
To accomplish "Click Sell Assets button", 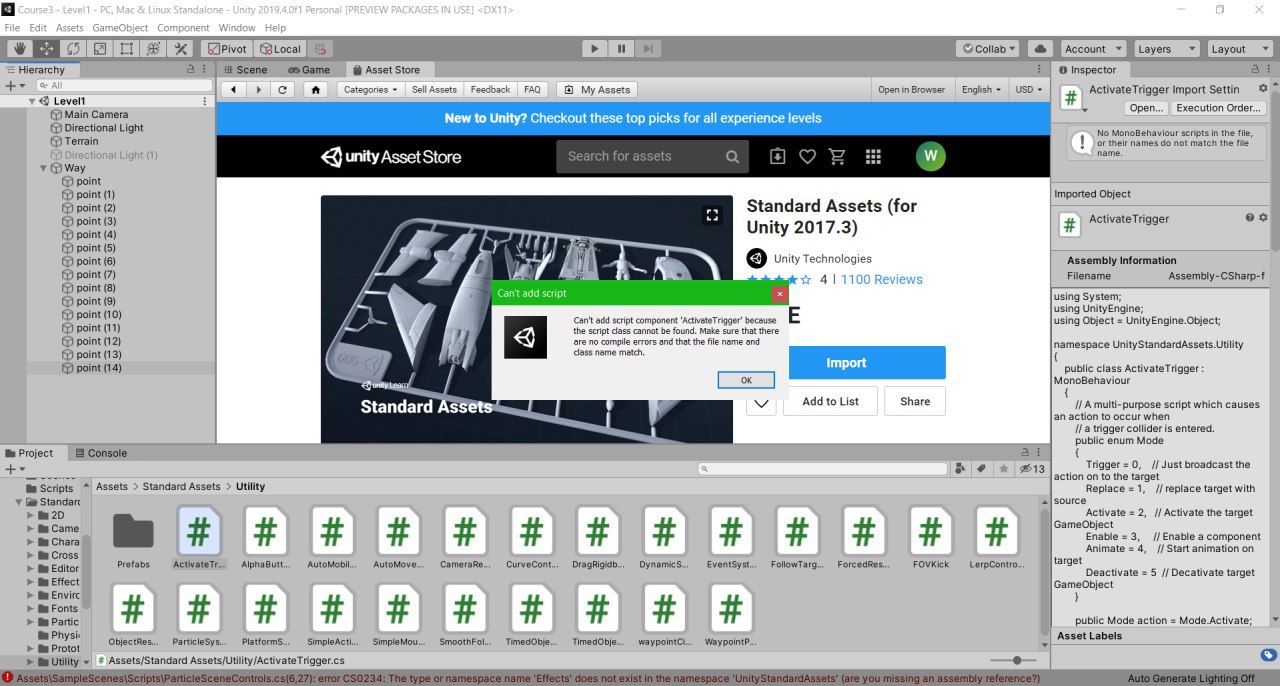I will (x=434, y=89).
